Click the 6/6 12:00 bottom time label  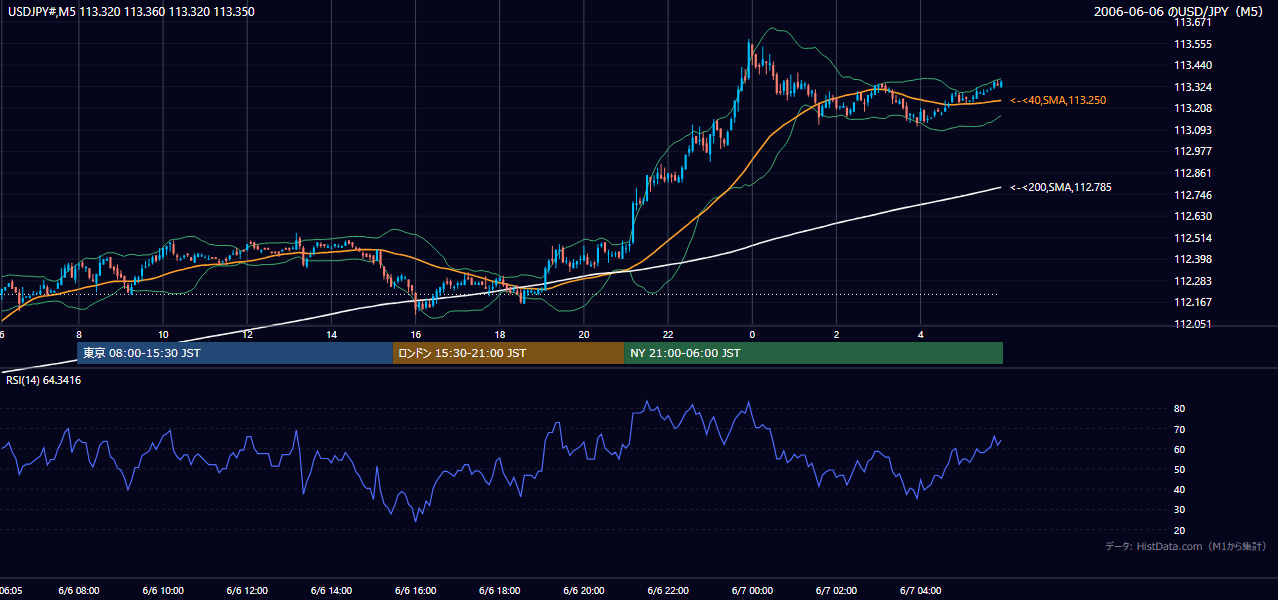[x=246, y=591]
